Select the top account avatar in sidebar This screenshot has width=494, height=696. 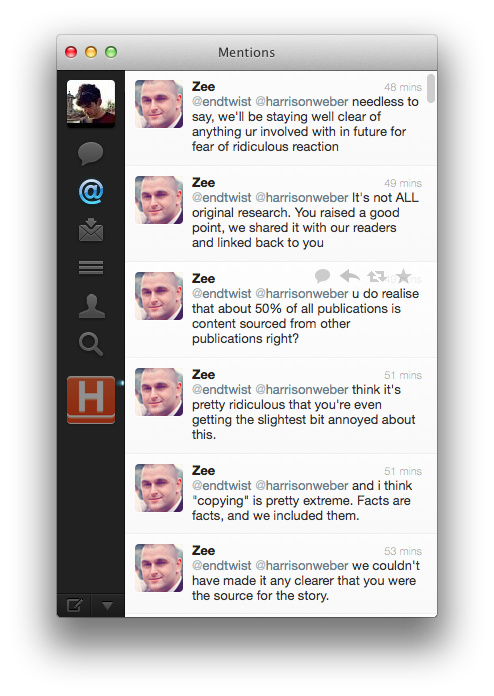[x=91, y=103]
